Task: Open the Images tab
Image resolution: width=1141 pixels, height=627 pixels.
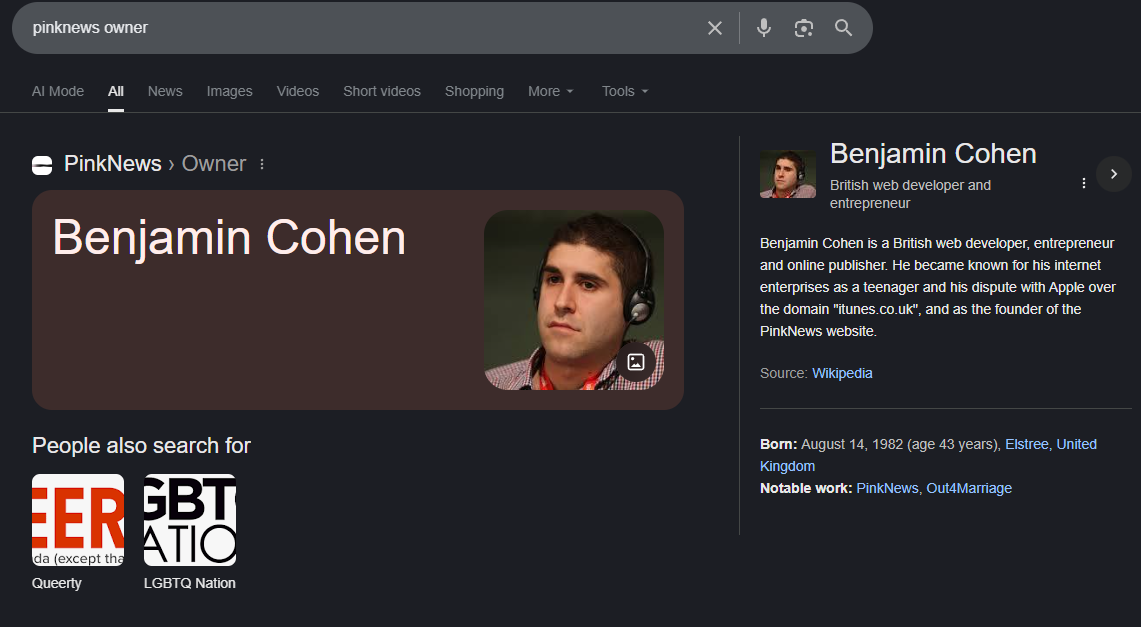Action: [x=229, y=91]
